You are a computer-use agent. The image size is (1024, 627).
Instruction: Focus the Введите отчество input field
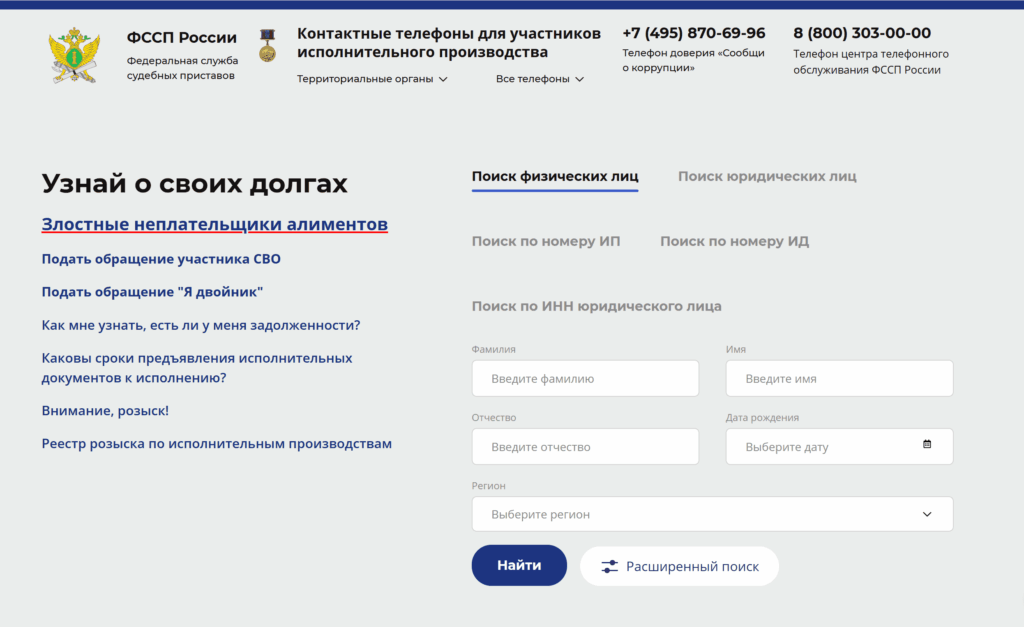(x=585, y=447)
